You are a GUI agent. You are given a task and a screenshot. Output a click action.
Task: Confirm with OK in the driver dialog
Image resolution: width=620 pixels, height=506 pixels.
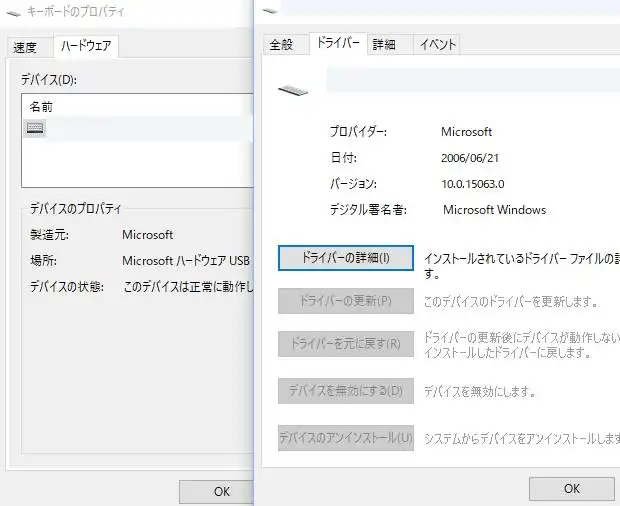tap(572, 489)
